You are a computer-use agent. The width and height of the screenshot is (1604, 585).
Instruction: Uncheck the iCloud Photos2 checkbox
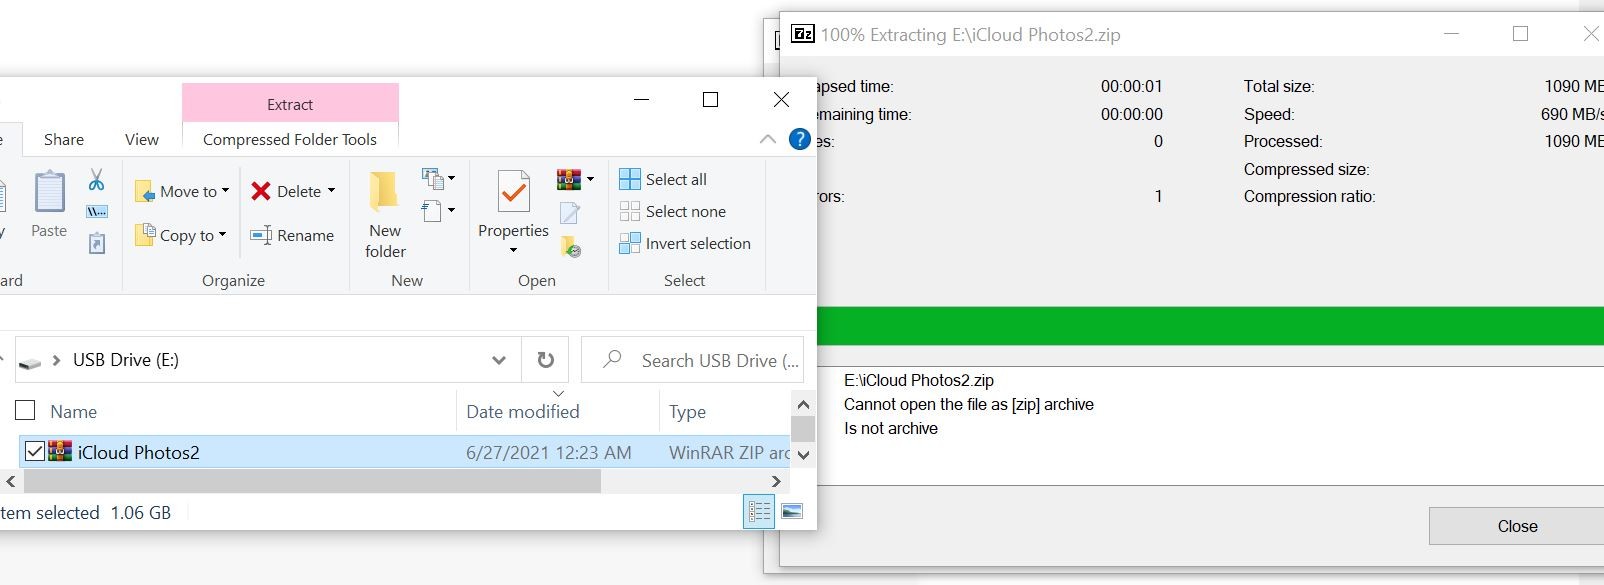click(x=34, y=451)
